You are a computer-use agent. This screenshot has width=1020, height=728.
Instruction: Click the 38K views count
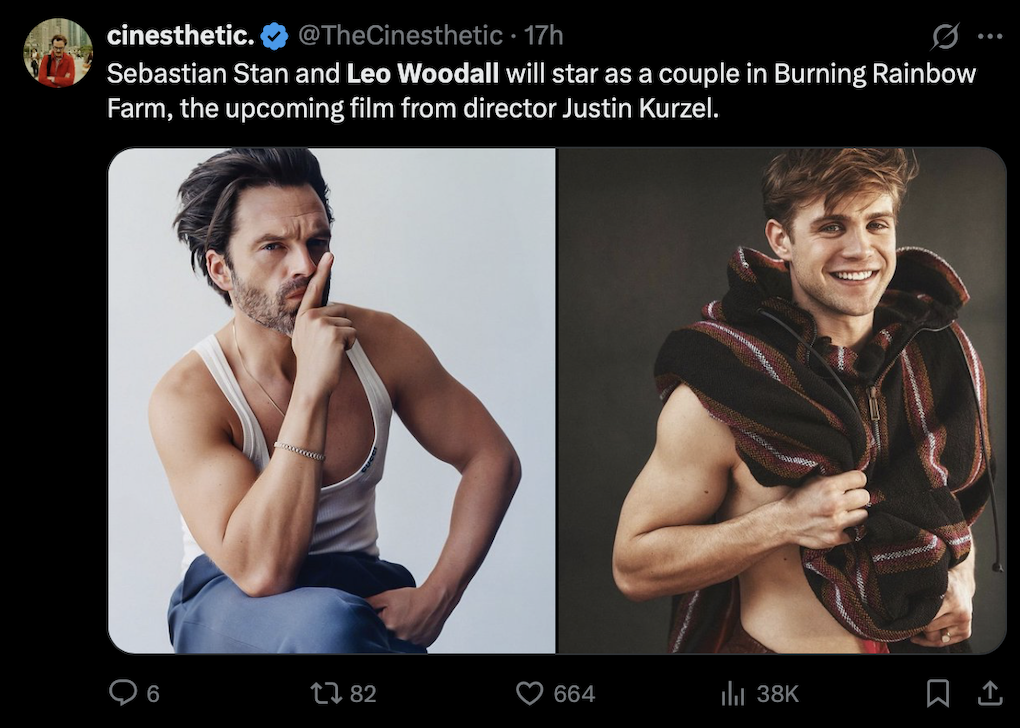[777, 693]
